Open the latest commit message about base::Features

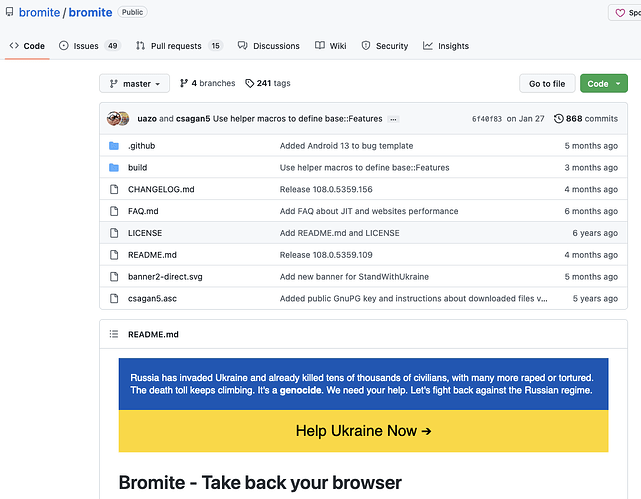(x=298, y=119)
